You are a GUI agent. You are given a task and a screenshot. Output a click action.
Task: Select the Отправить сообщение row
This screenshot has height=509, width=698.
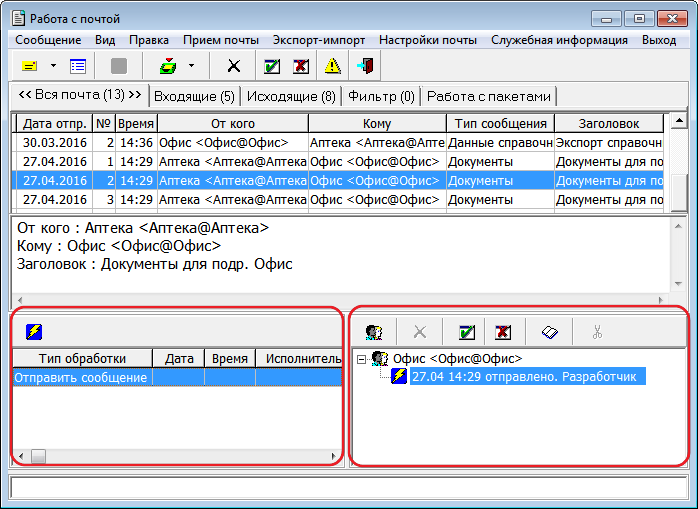[x=177, y=377]
